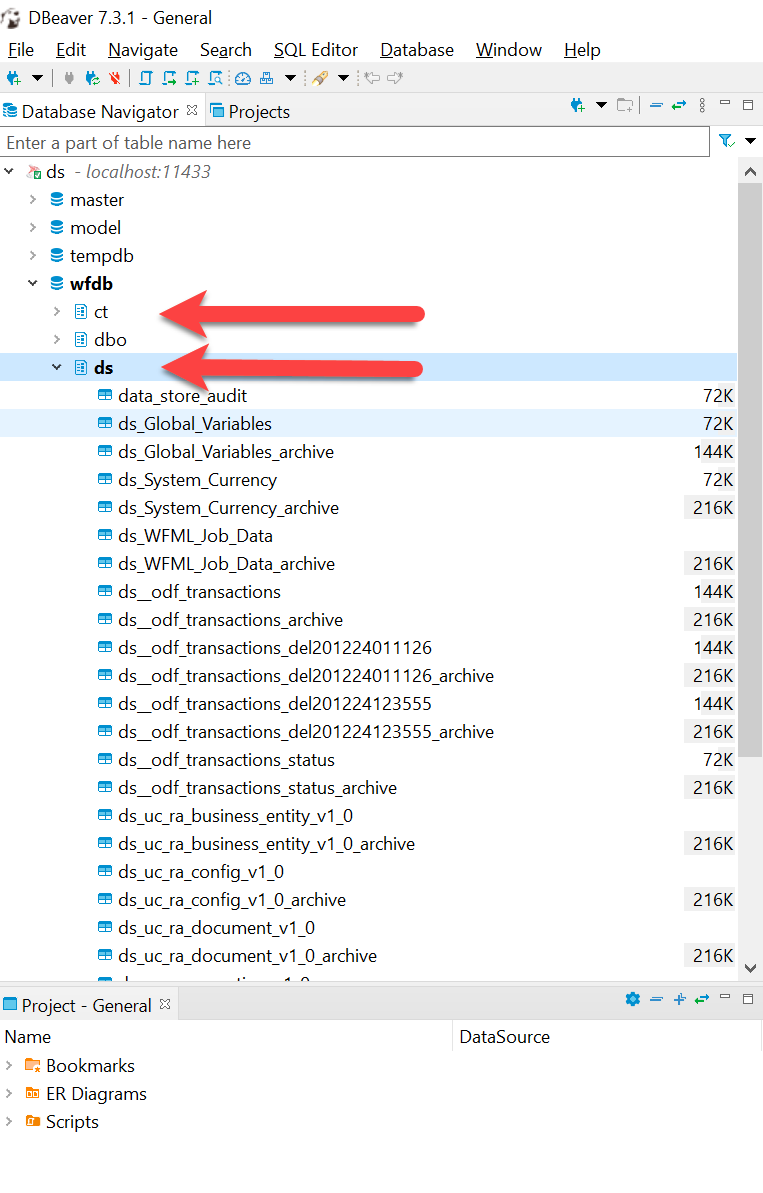Image resolution: width=763 pixels, height=1193 pixels.
Task: Expand the model database node
Action: [33, 227]
